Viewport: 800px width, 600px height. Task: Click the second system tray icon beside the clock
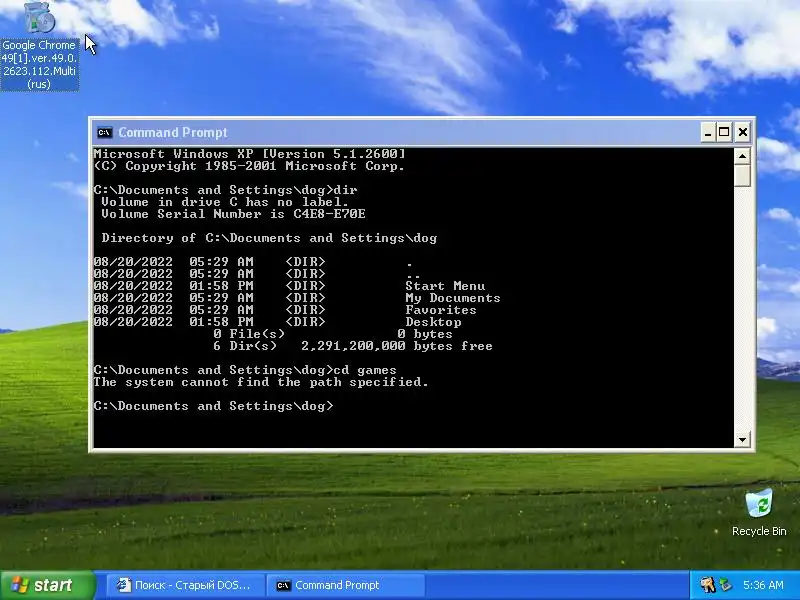coord(725,585)
